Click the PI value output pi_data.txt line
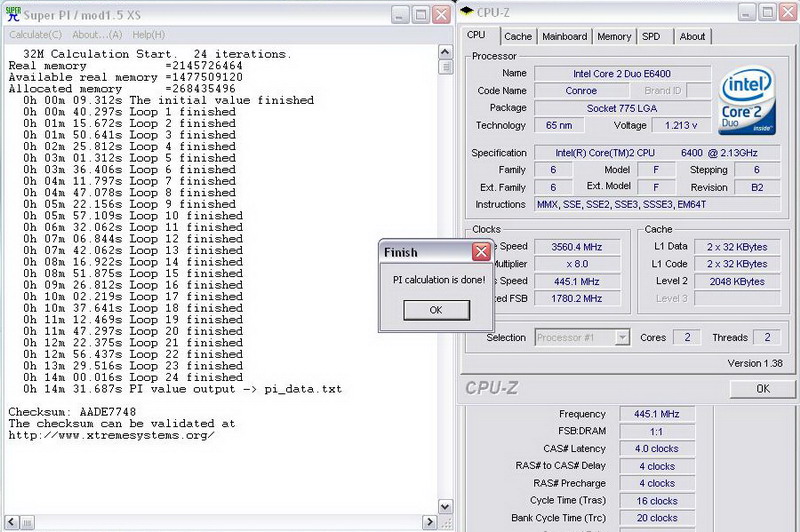 tap(182, 389)
